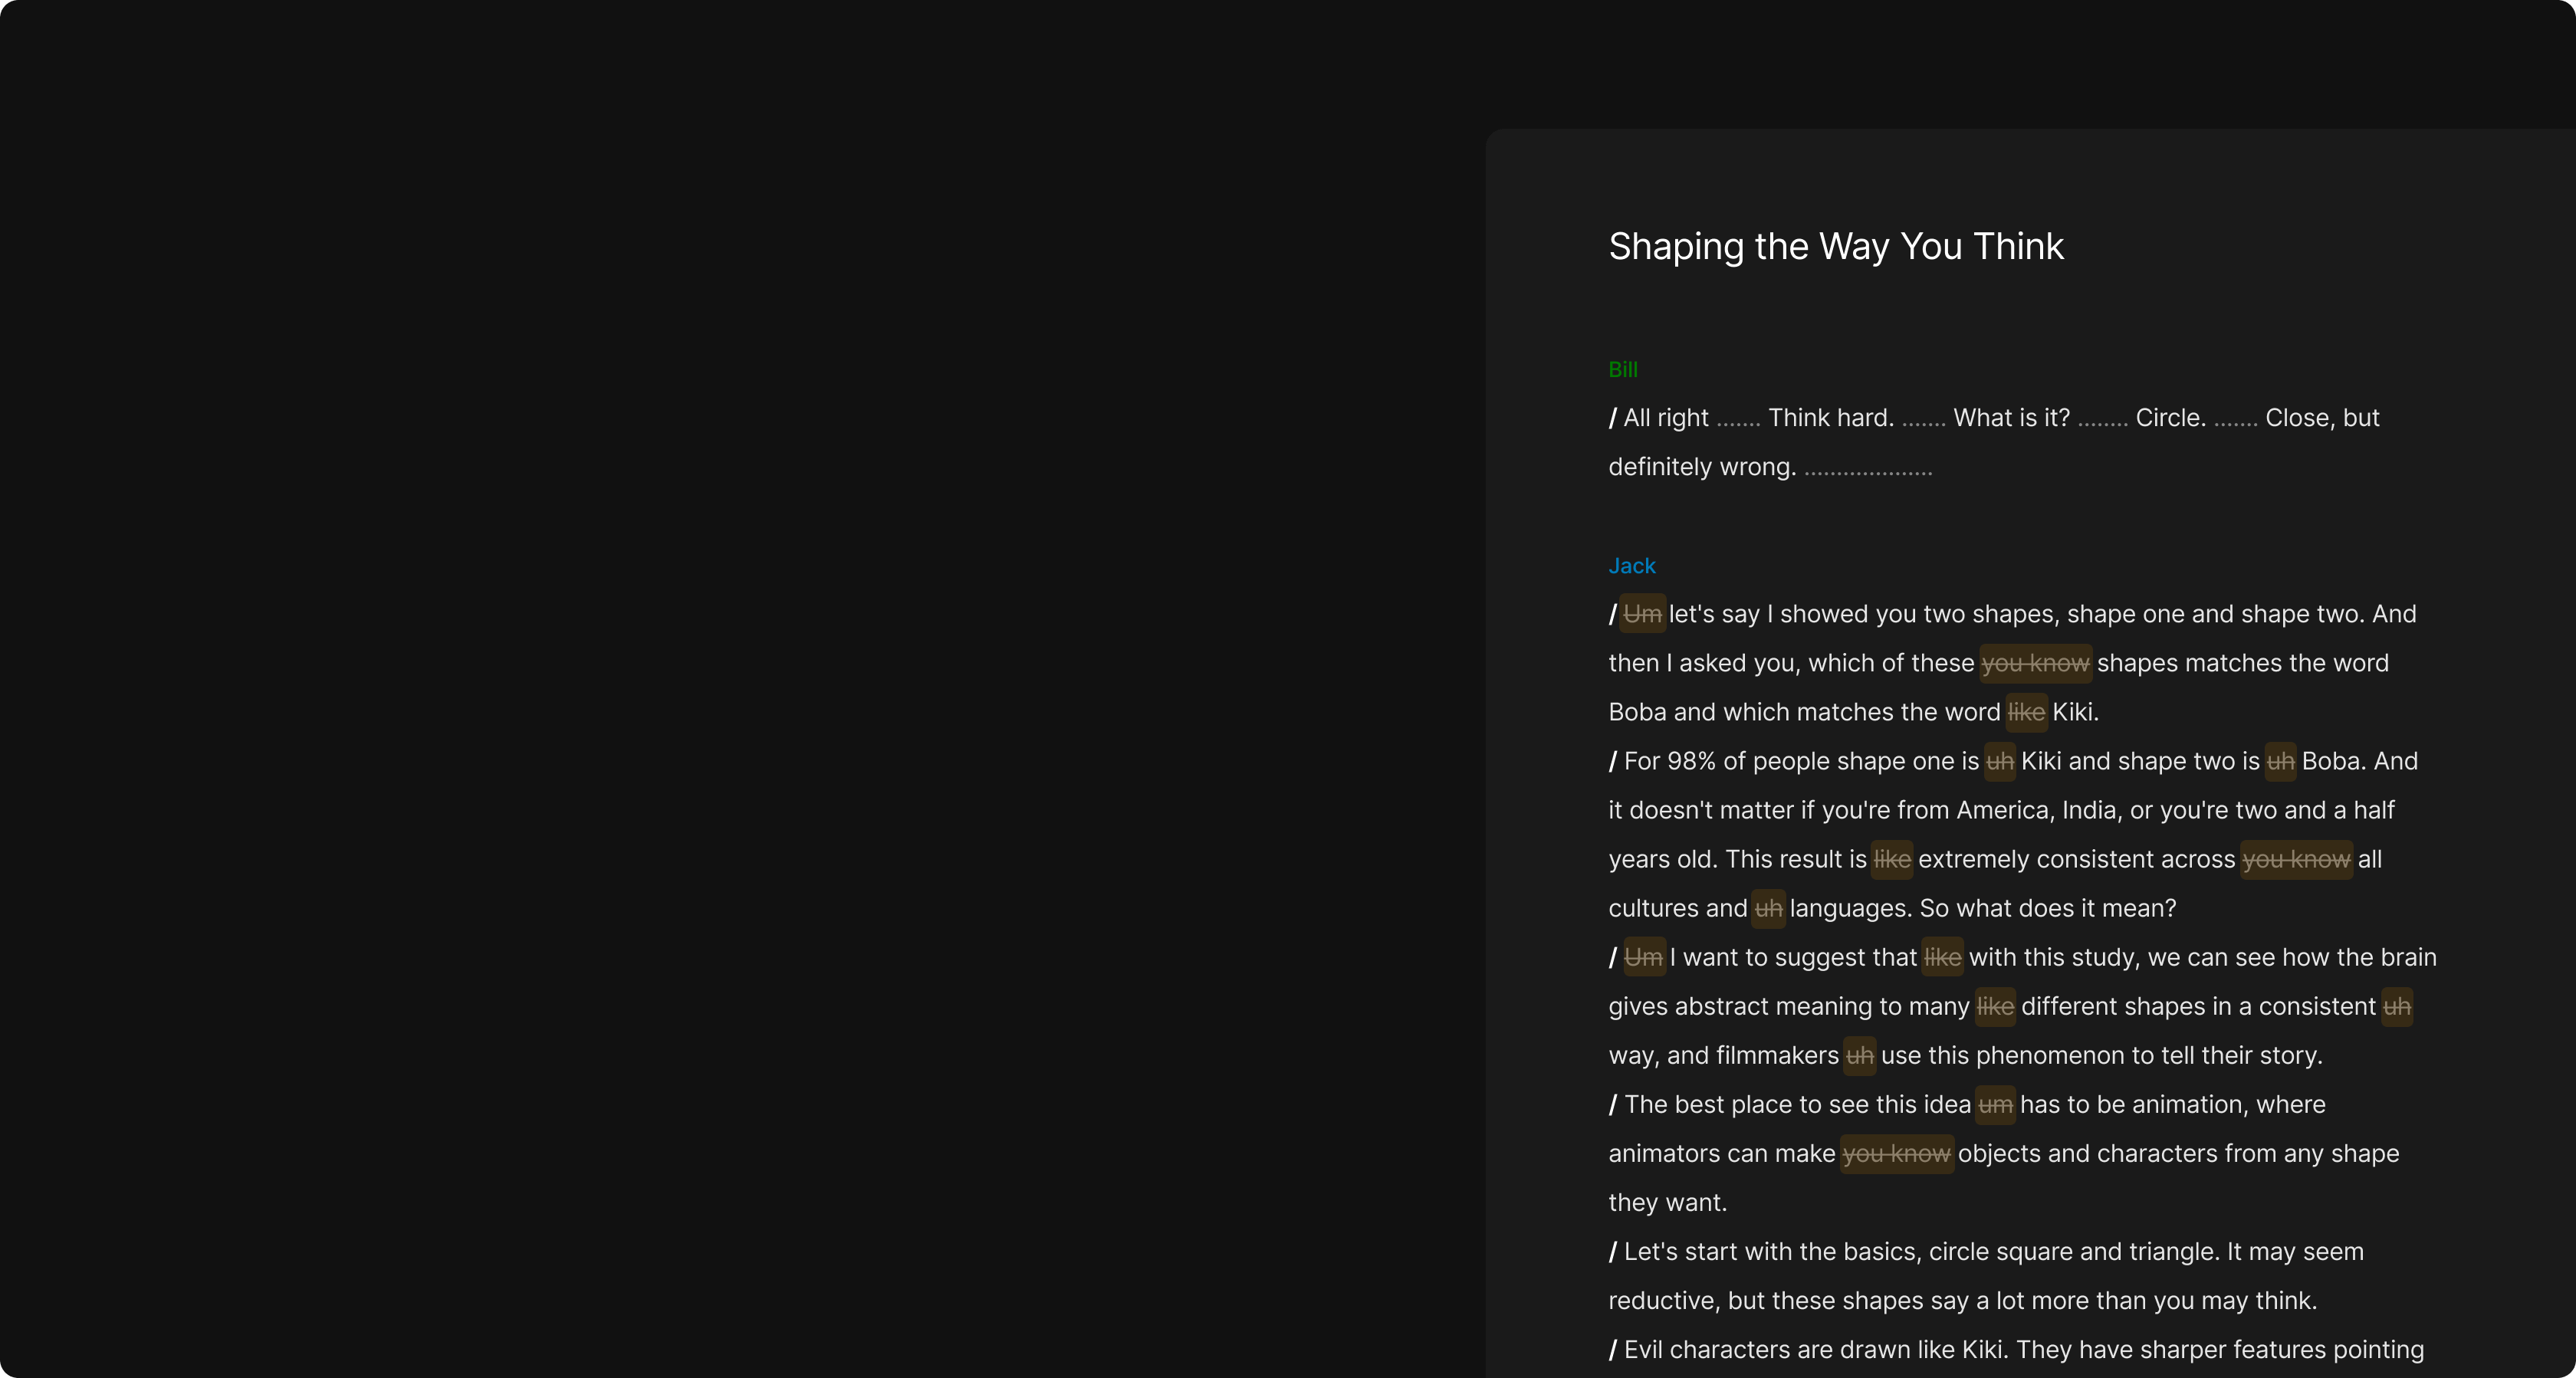This screenshot has height=1378, width=2576.
Task: Click struck-out like before different shapes
Action: click(x=1995, y=1006)
